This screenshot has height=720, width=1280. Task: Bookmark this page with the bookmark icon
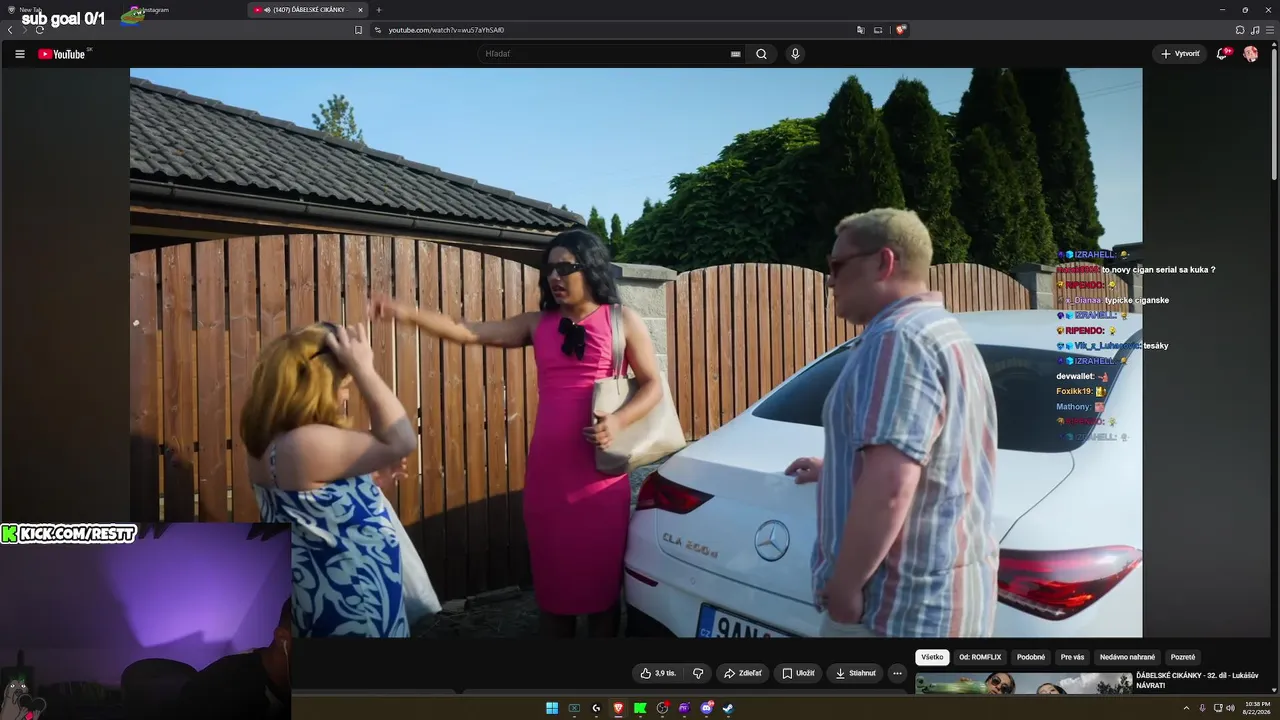[x=358, y=30]
